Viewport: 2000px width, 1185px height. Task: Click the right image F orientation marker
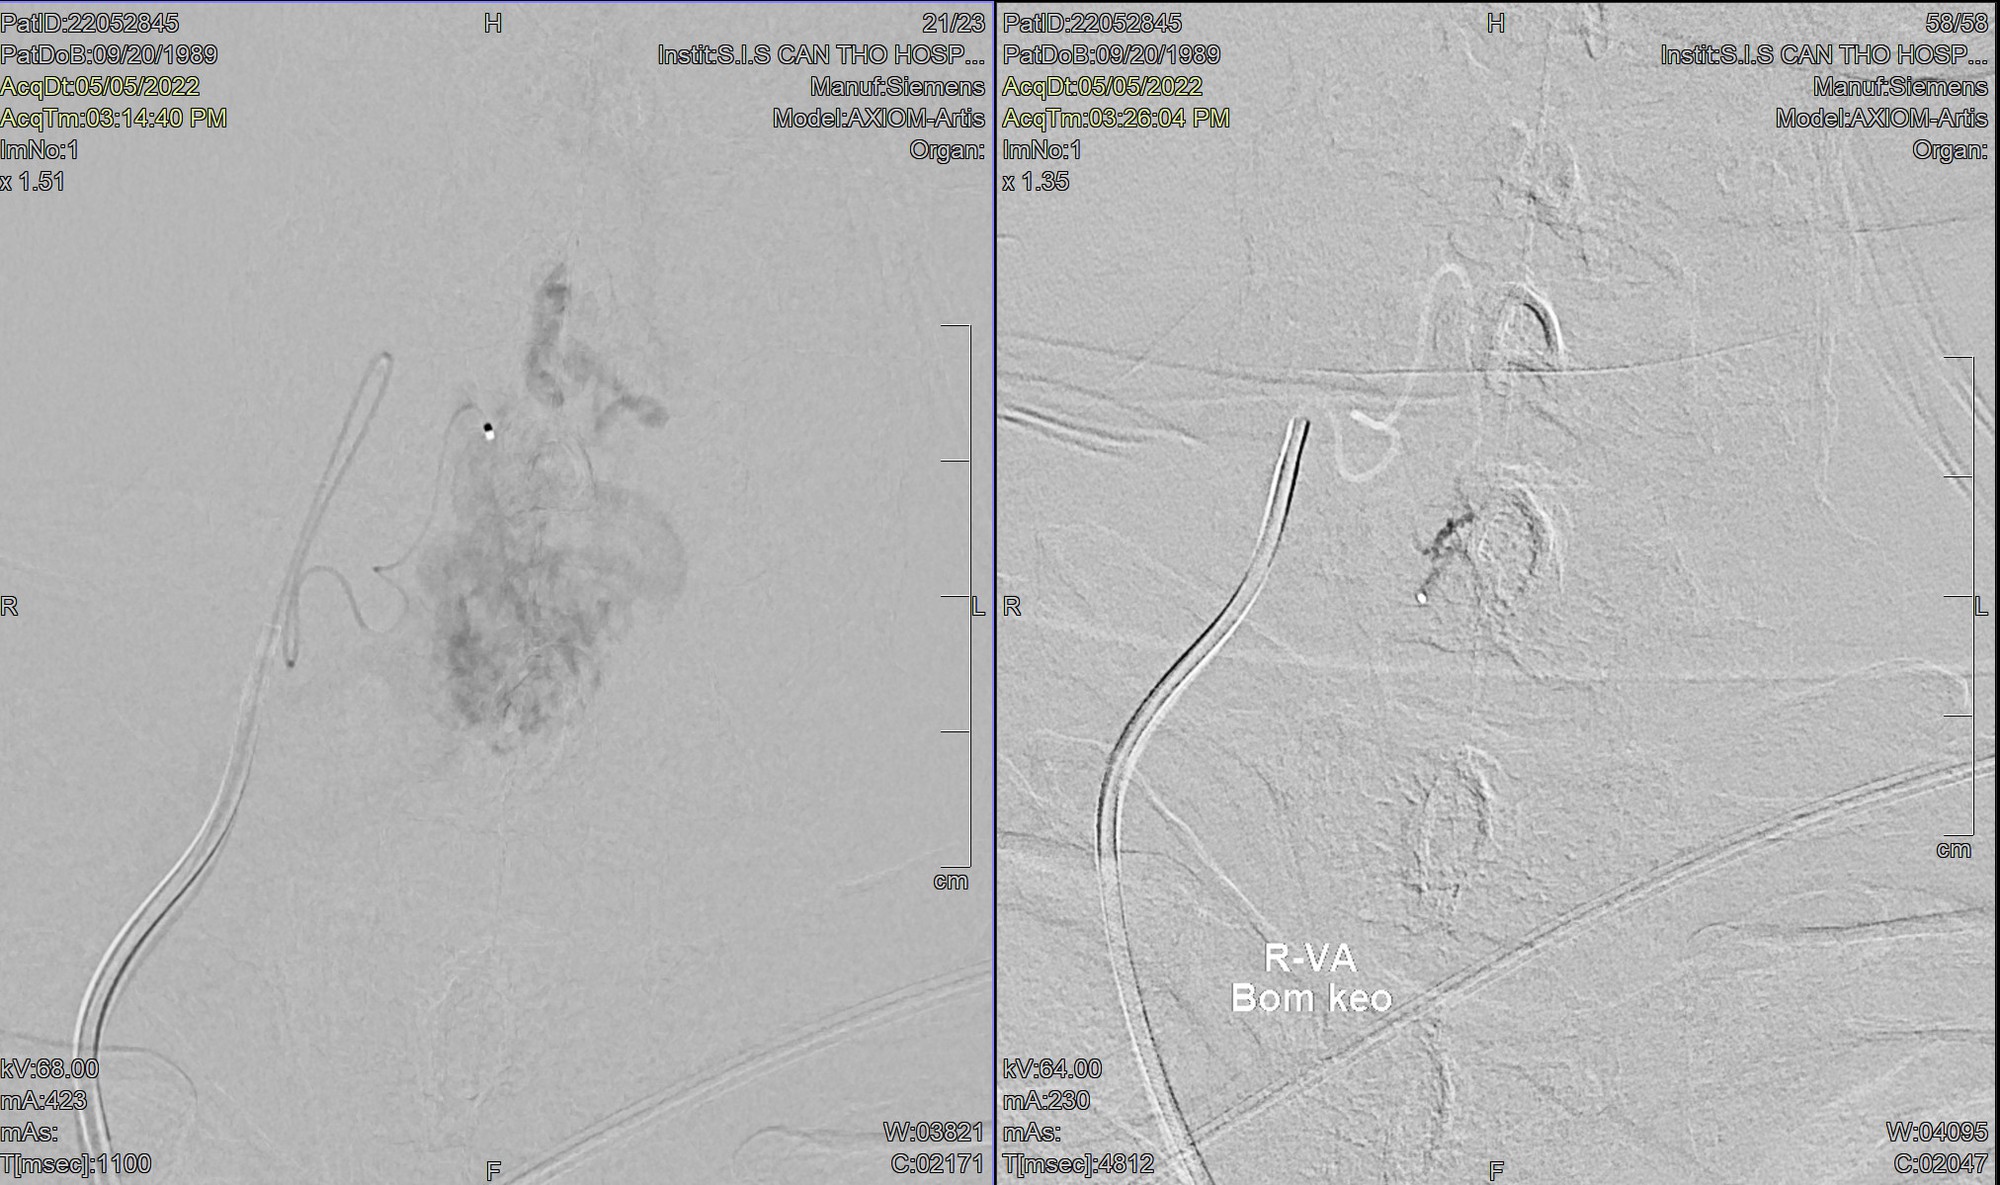click(x=1496, y=1170)
